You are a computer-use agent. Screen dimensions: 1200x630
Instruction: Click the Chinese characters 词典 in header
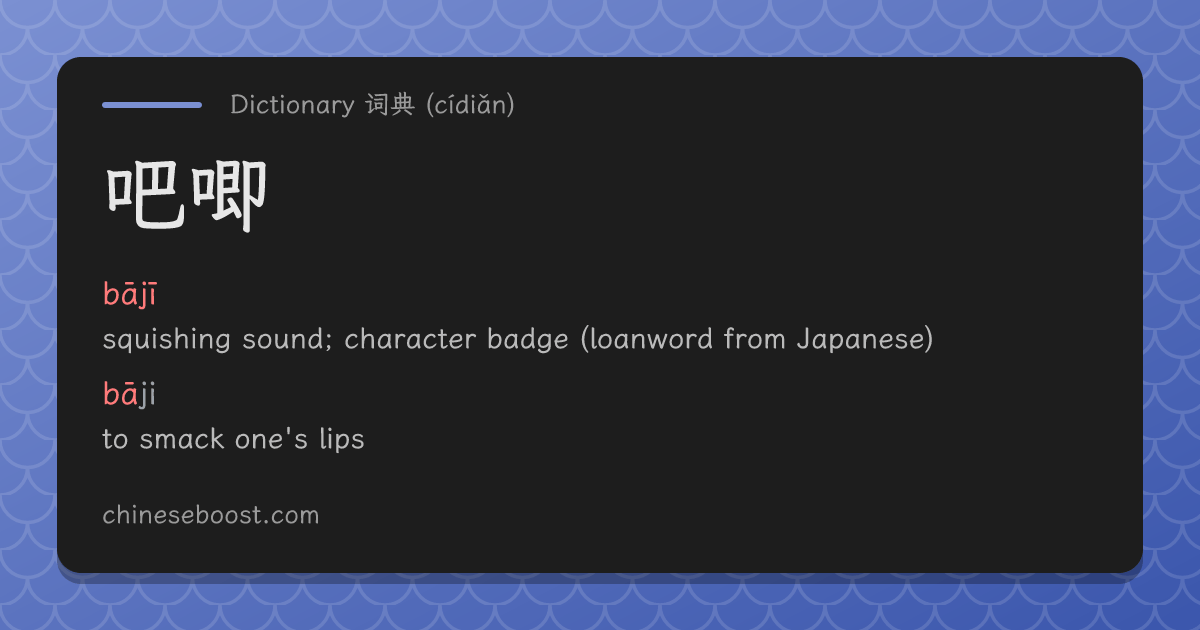click(389, 104)
